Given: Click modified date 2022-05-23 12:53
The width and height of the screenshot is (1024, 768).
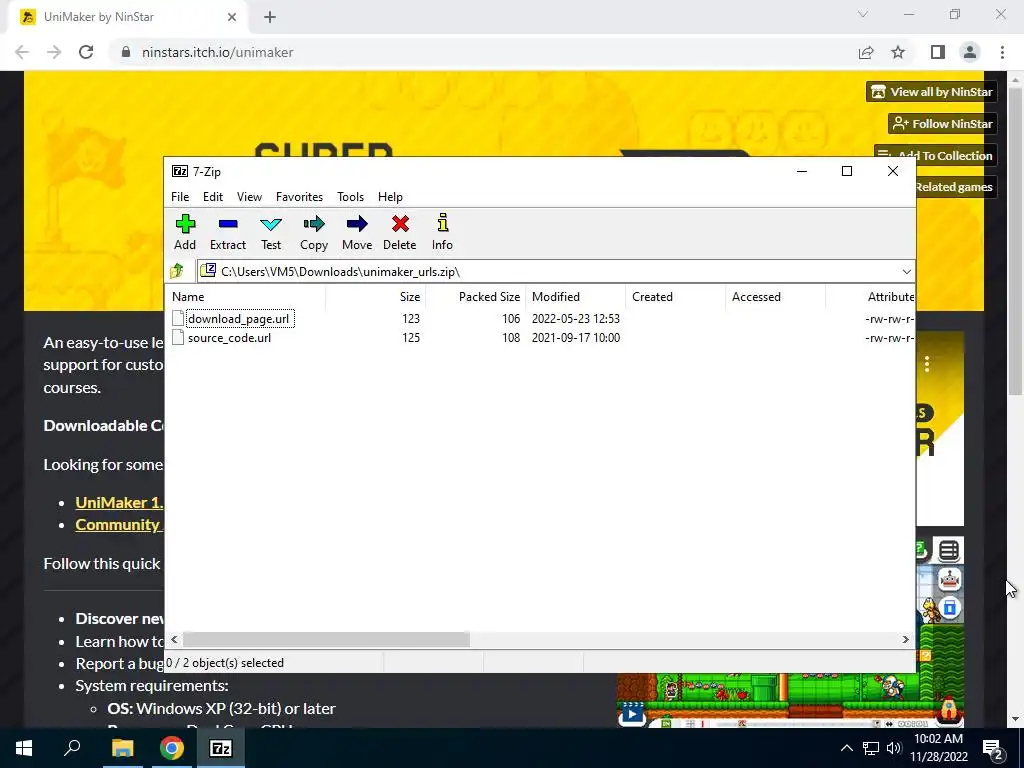Looking at the screenshot, I should pos(576,319).
